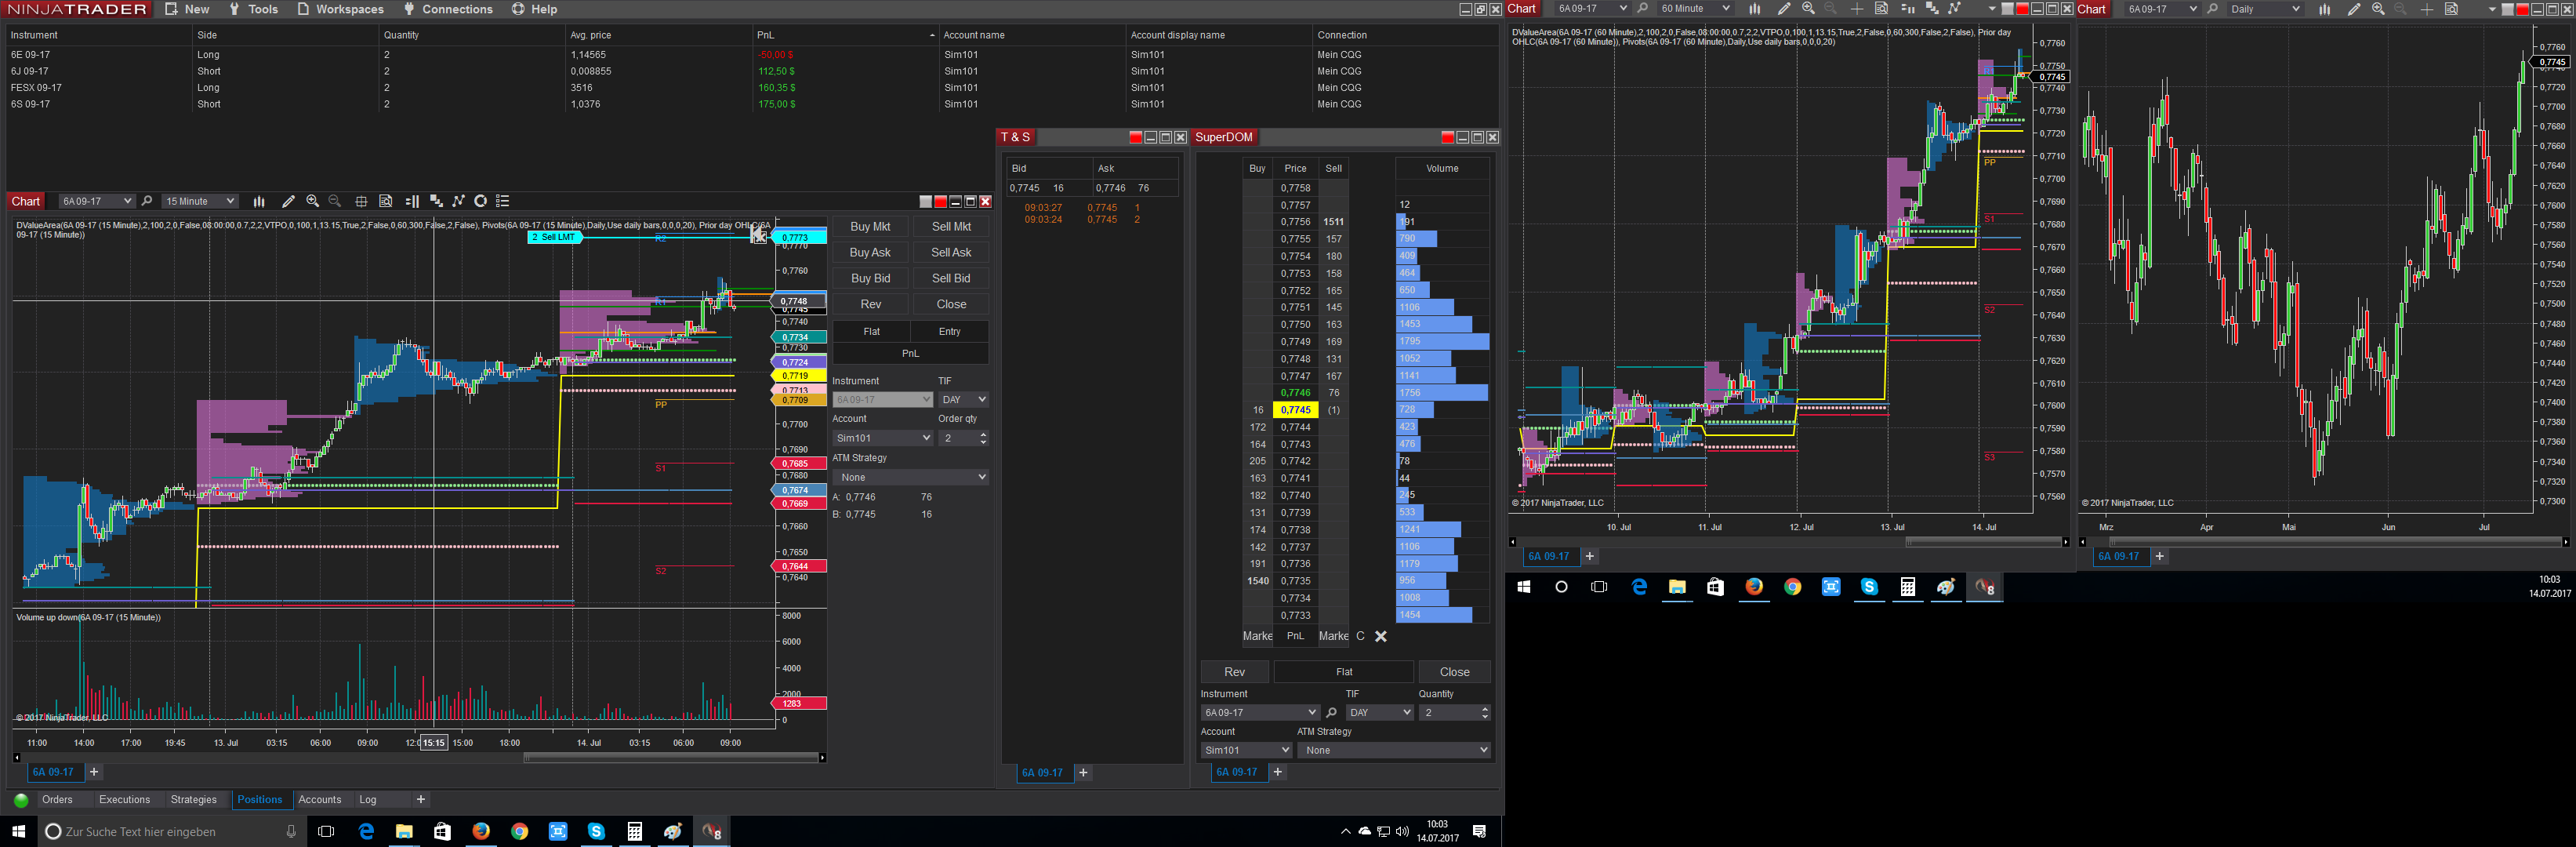Open the Workspaces menu
The width and height of the screenshot is (2576, 847).
click(x=340, y=9)
